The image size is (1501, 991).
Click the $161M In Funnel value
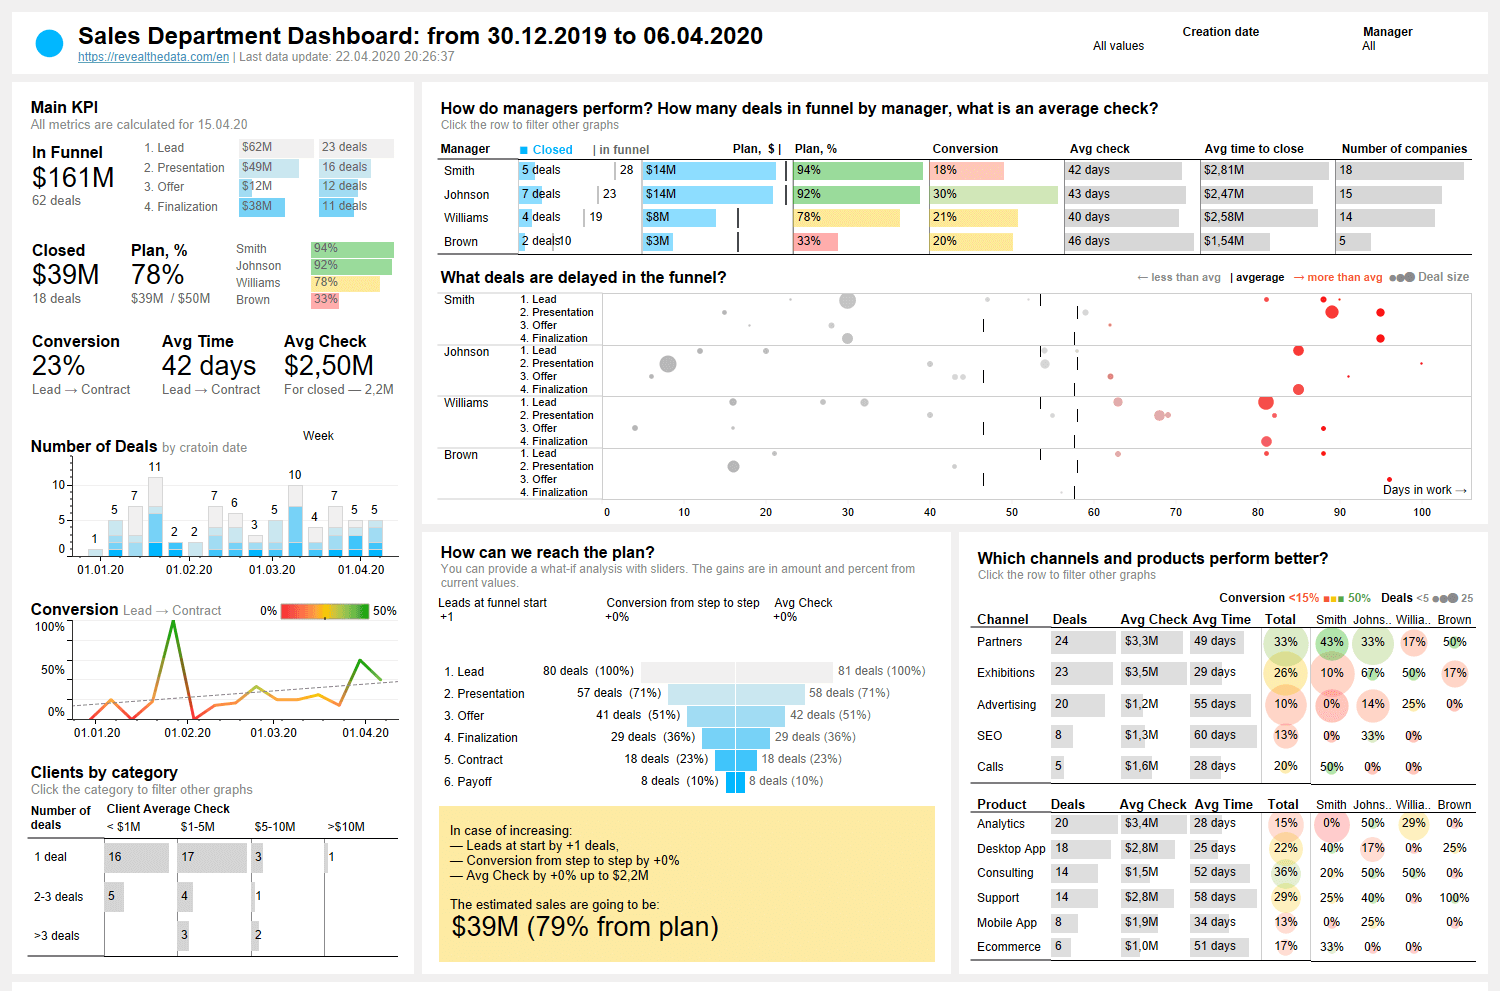click(73, 178)
